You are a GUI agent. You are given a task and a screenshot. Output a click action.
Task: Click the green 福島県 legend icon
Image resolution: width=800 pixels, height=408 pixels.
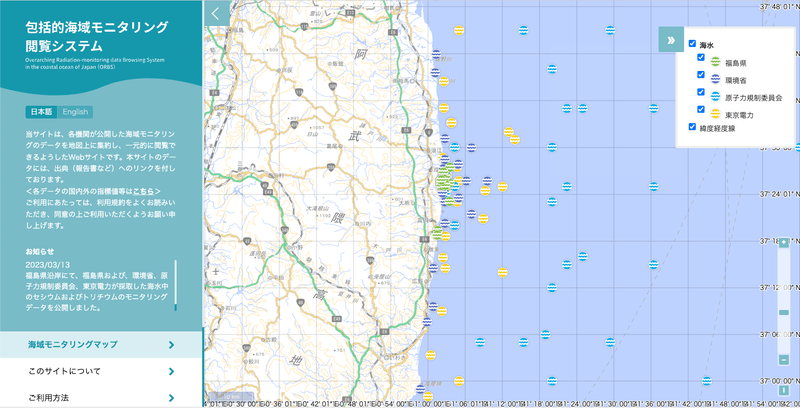(715, 62)
